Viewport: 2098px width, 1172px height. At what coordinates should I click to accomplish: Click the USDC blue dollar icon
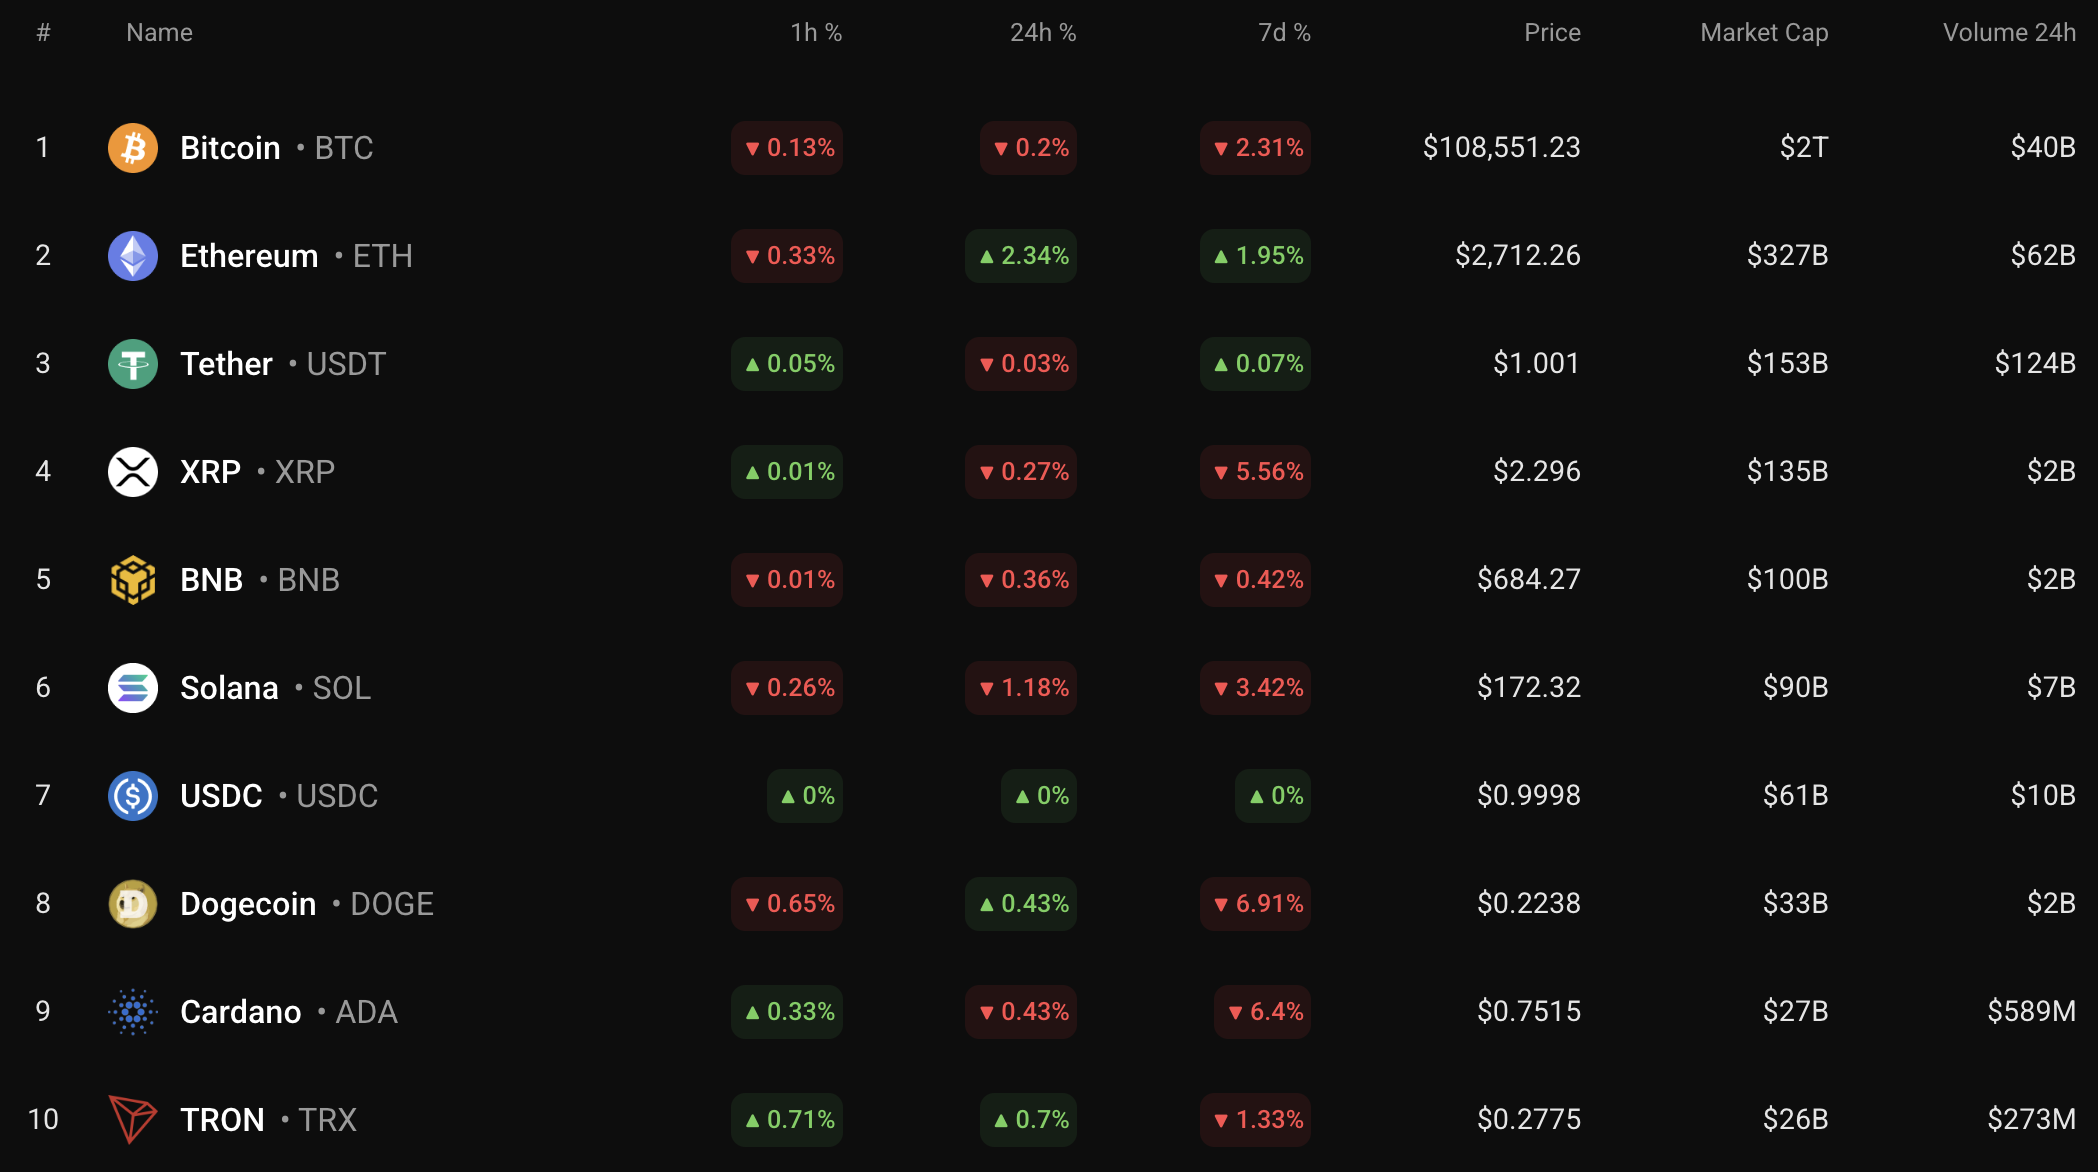tap(133, 796)
